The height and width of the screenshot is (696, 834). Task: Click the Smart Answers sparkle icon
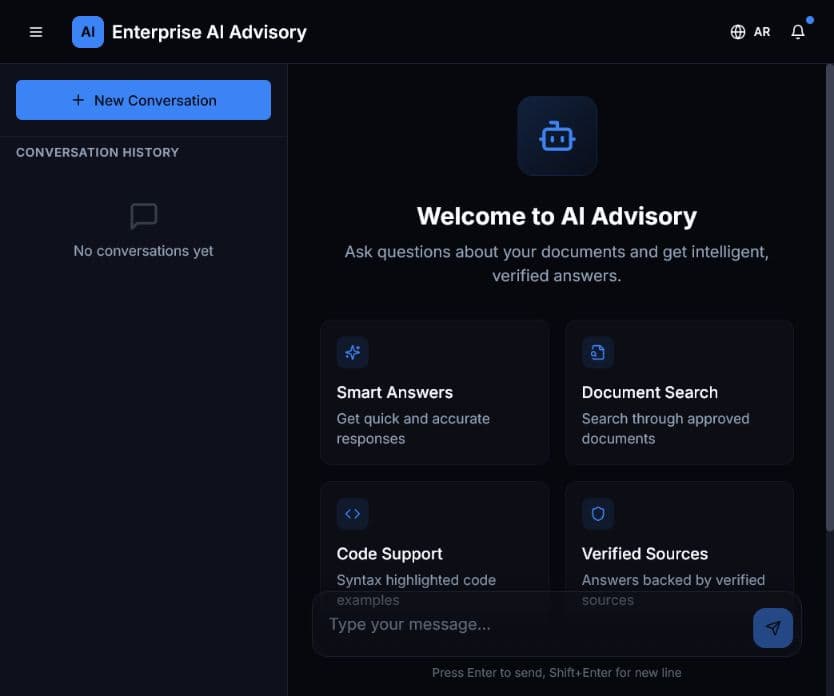pyautogui.click(x=353, y=352)
